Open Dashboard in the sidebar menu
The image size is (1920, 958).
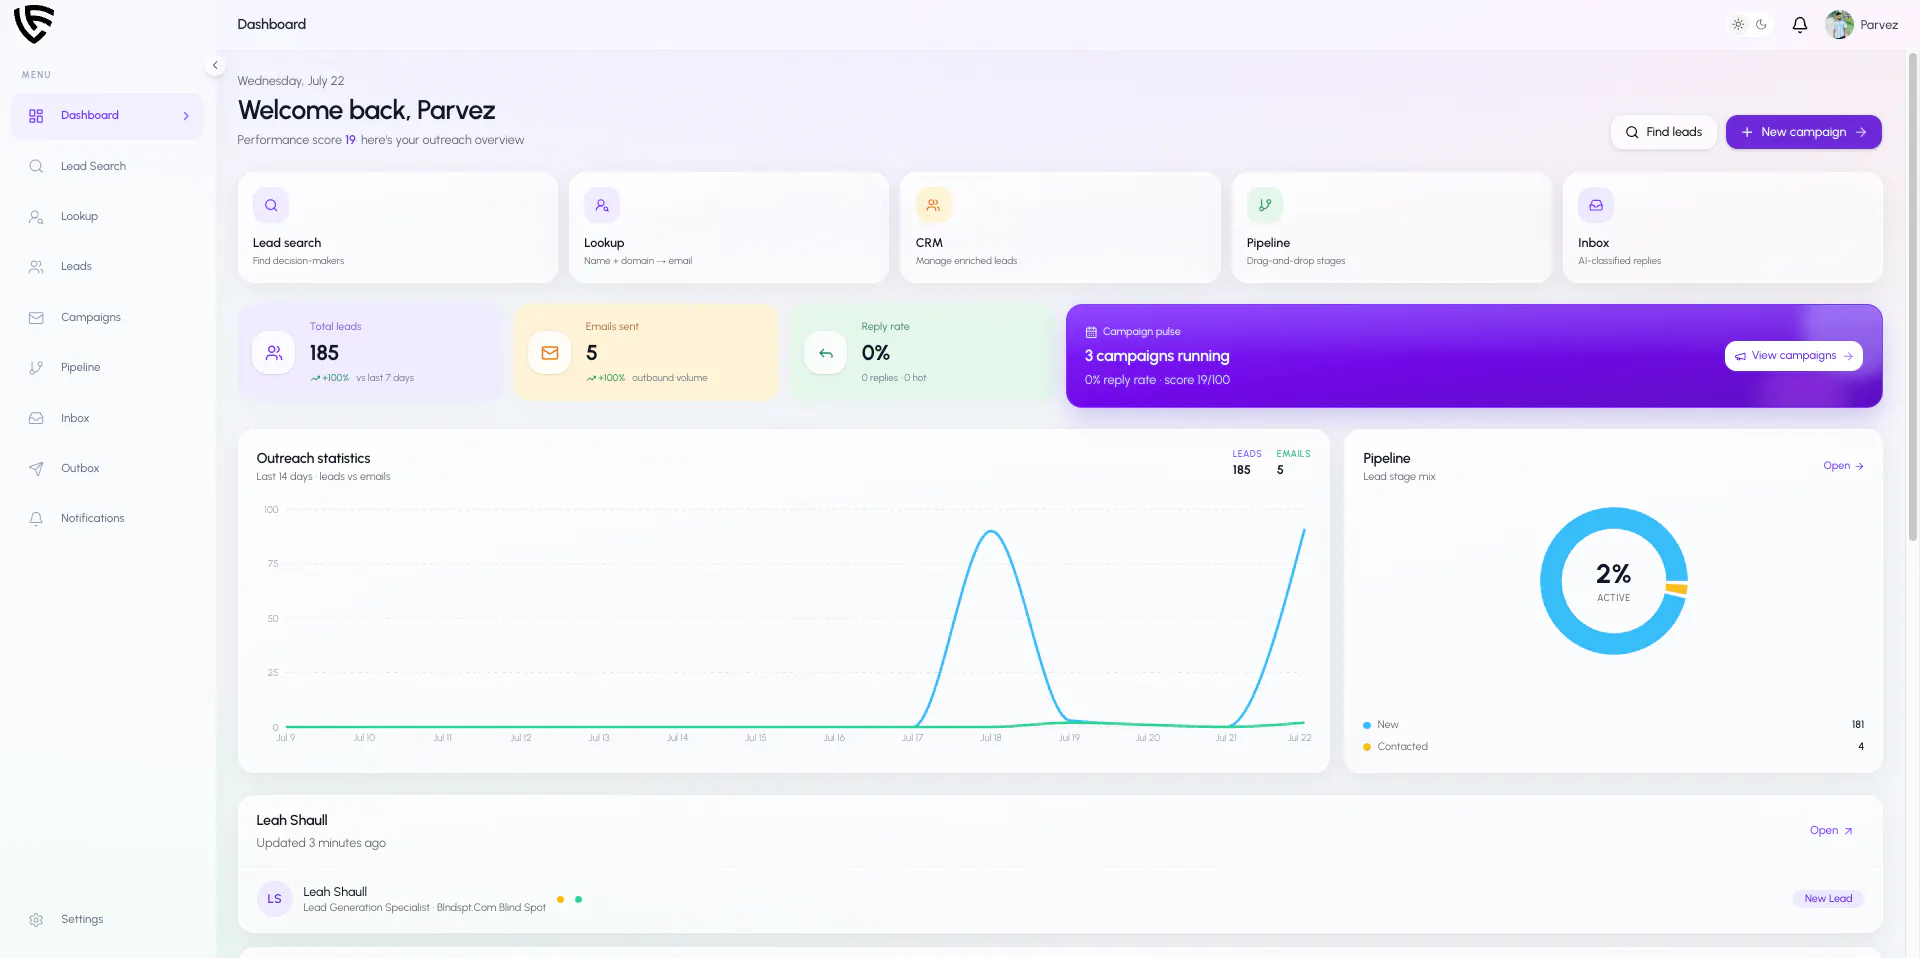[107, 116]
